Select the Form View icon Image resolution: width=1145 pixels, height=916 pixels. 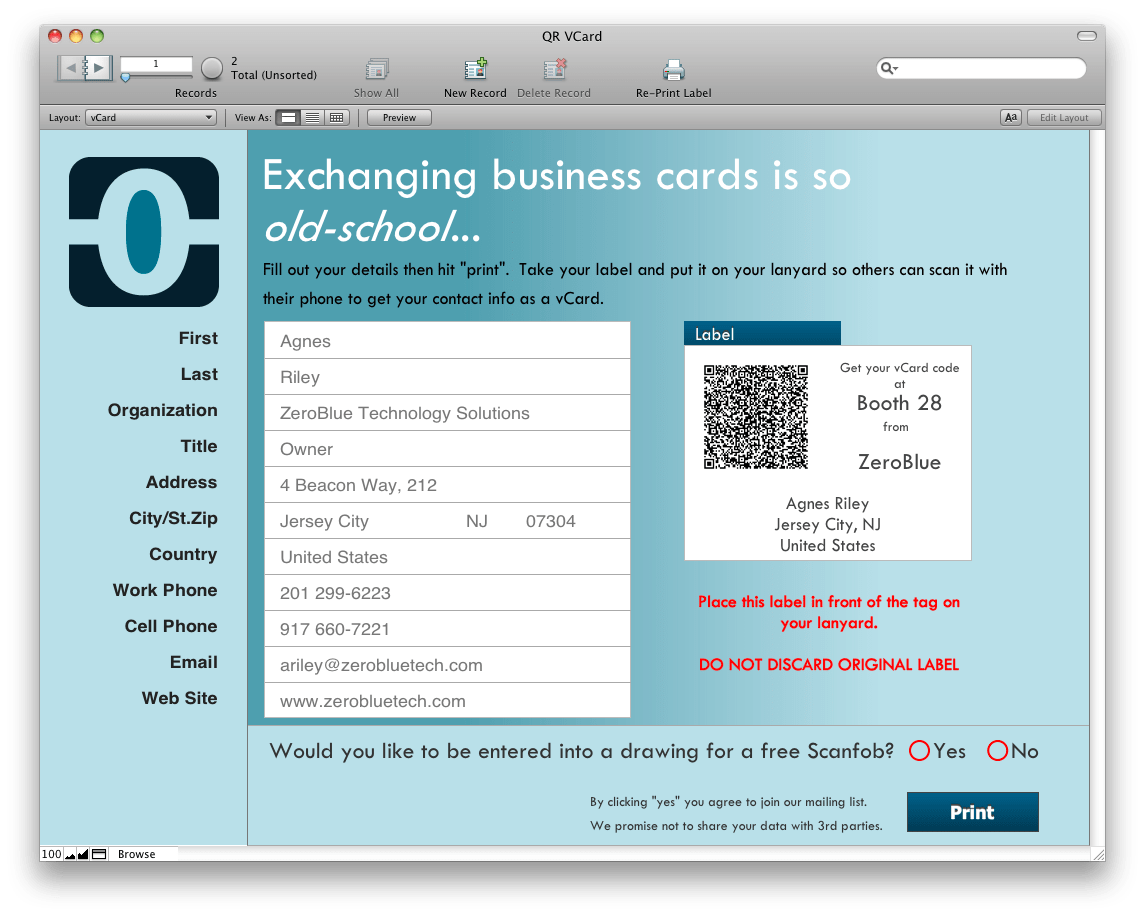[288, 117]
